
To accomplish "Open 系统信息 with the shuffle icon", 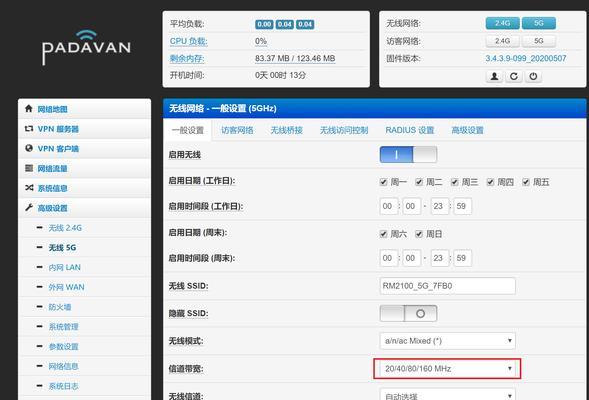I will coord(85,188).
